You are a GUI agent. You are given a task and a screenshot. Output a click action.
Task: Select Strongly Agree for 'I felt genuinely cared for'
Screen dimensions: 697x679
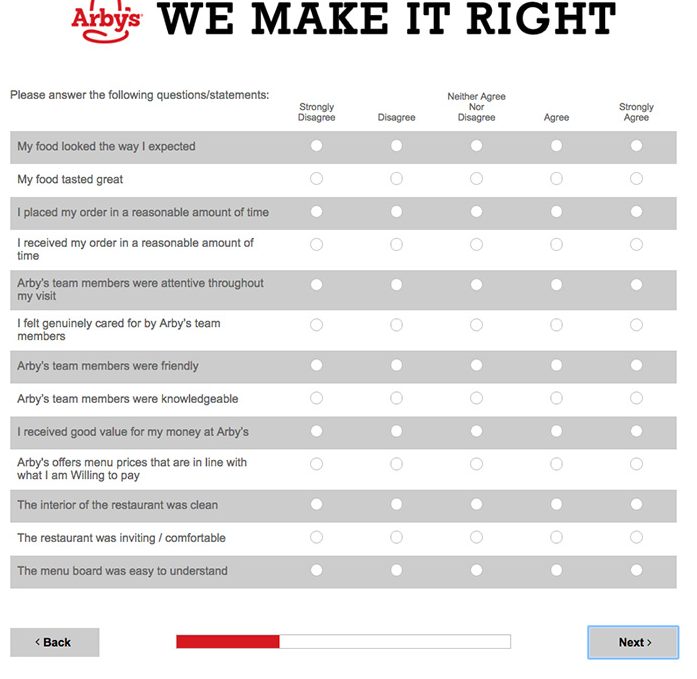click(x=636, y=325)
